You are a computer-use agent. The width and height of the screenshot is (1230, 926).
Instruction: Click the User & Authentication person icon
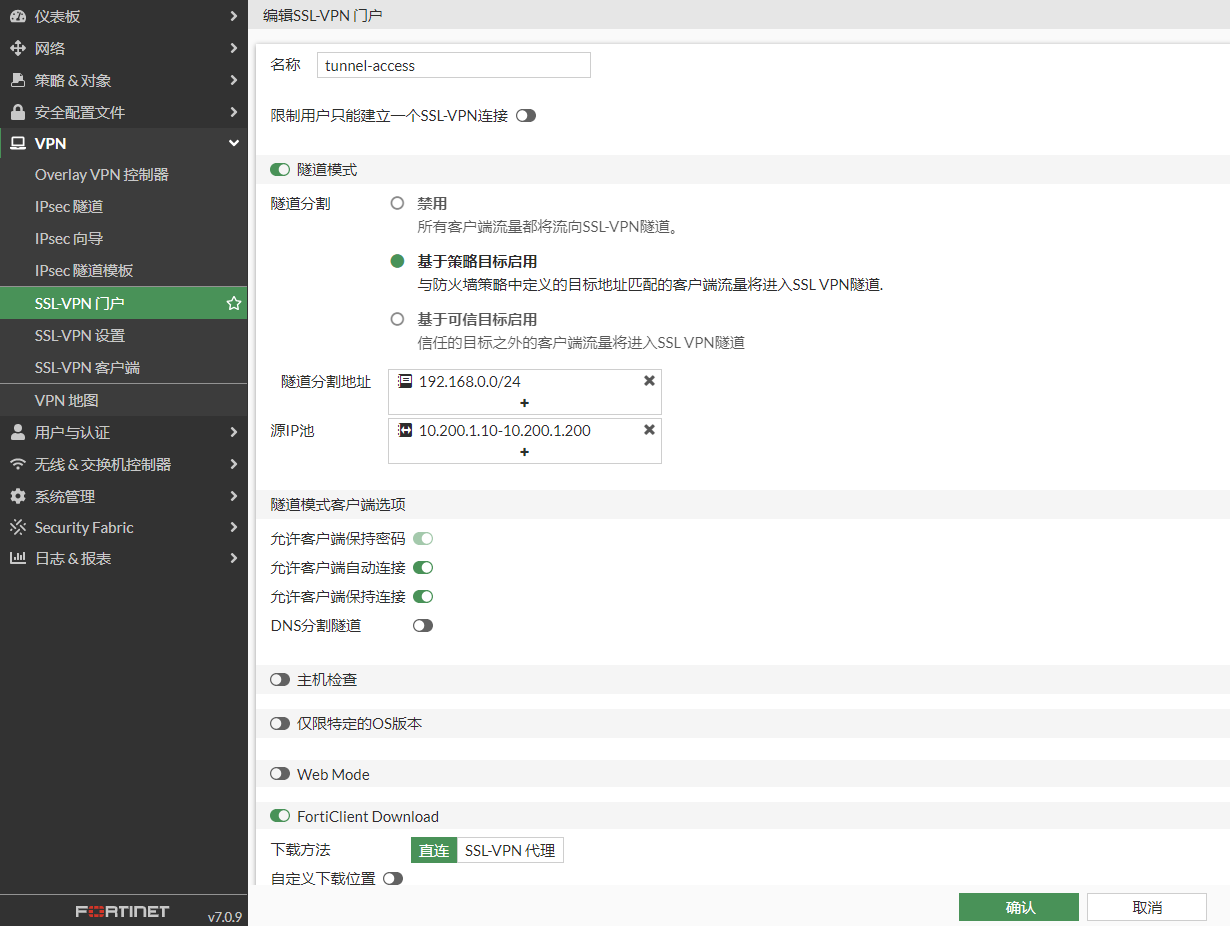pyautogui.click(x=17, y=432)
